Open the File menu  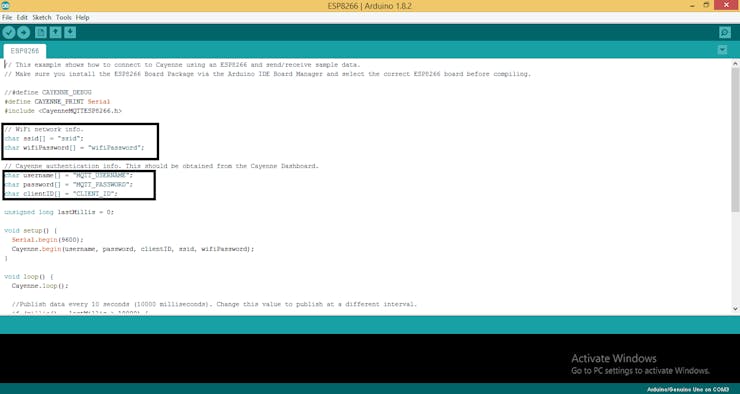[x=7, y=17]
